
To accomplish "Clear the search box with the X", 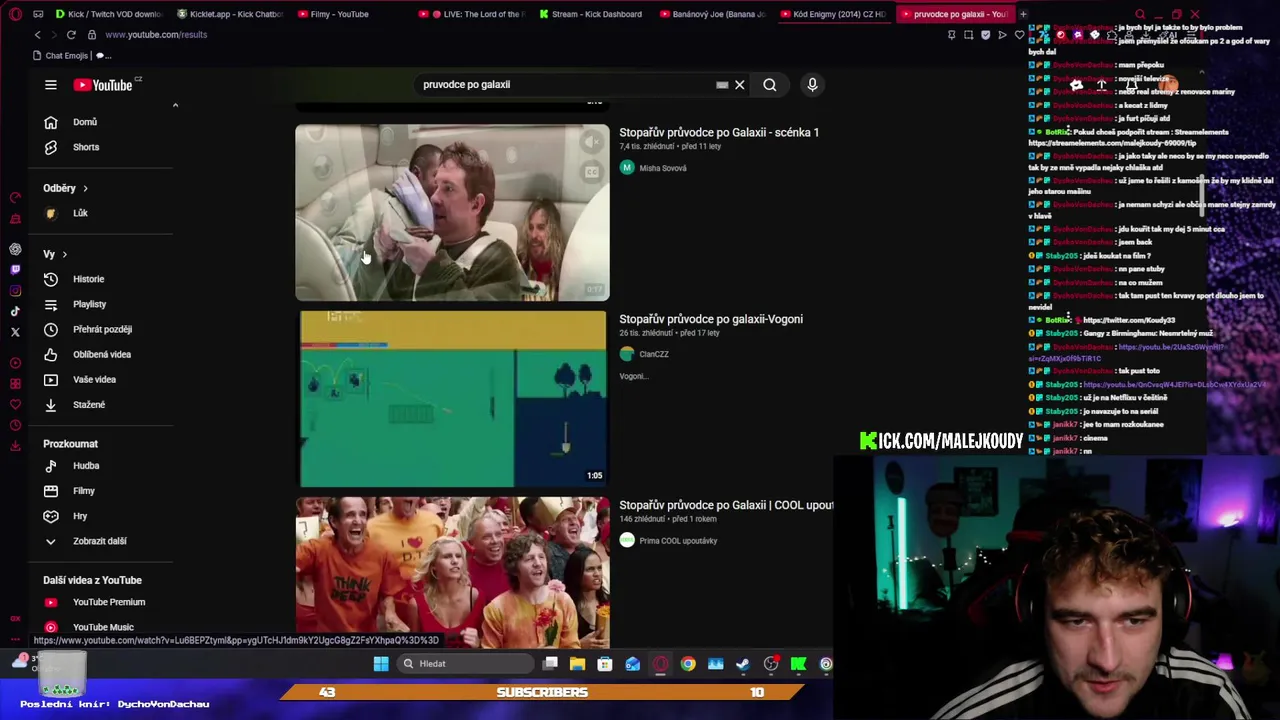I will click(x=740, y=85).
